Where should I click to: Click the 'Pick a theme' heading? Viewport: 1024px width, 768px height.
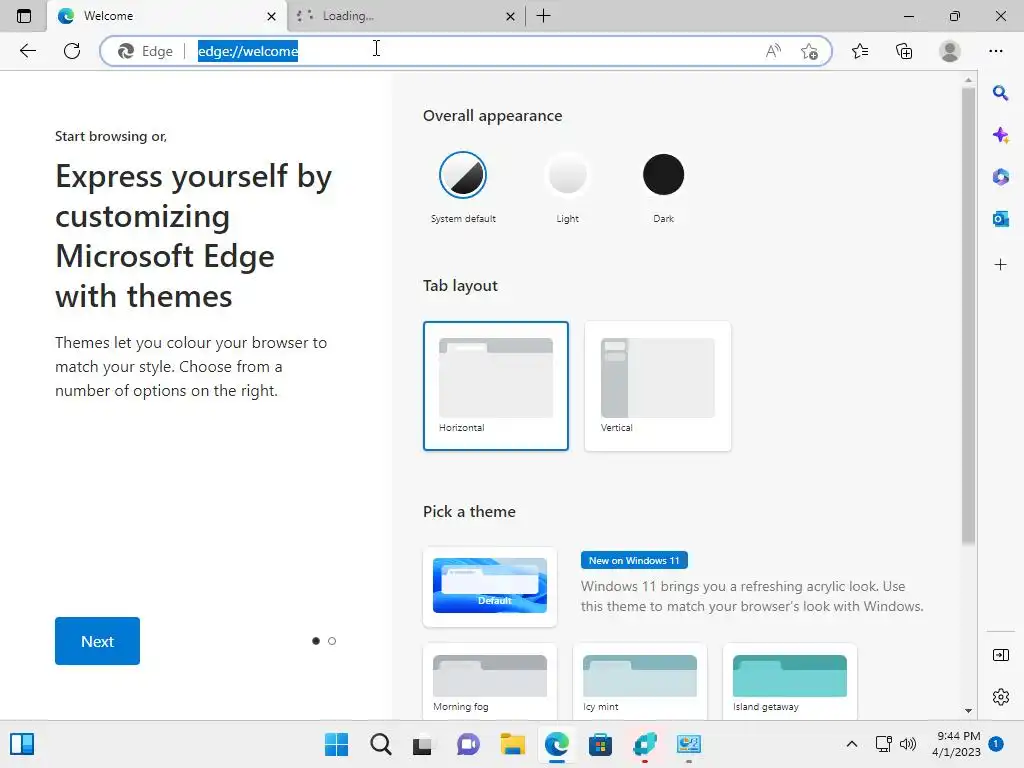(x=469, y=511)
